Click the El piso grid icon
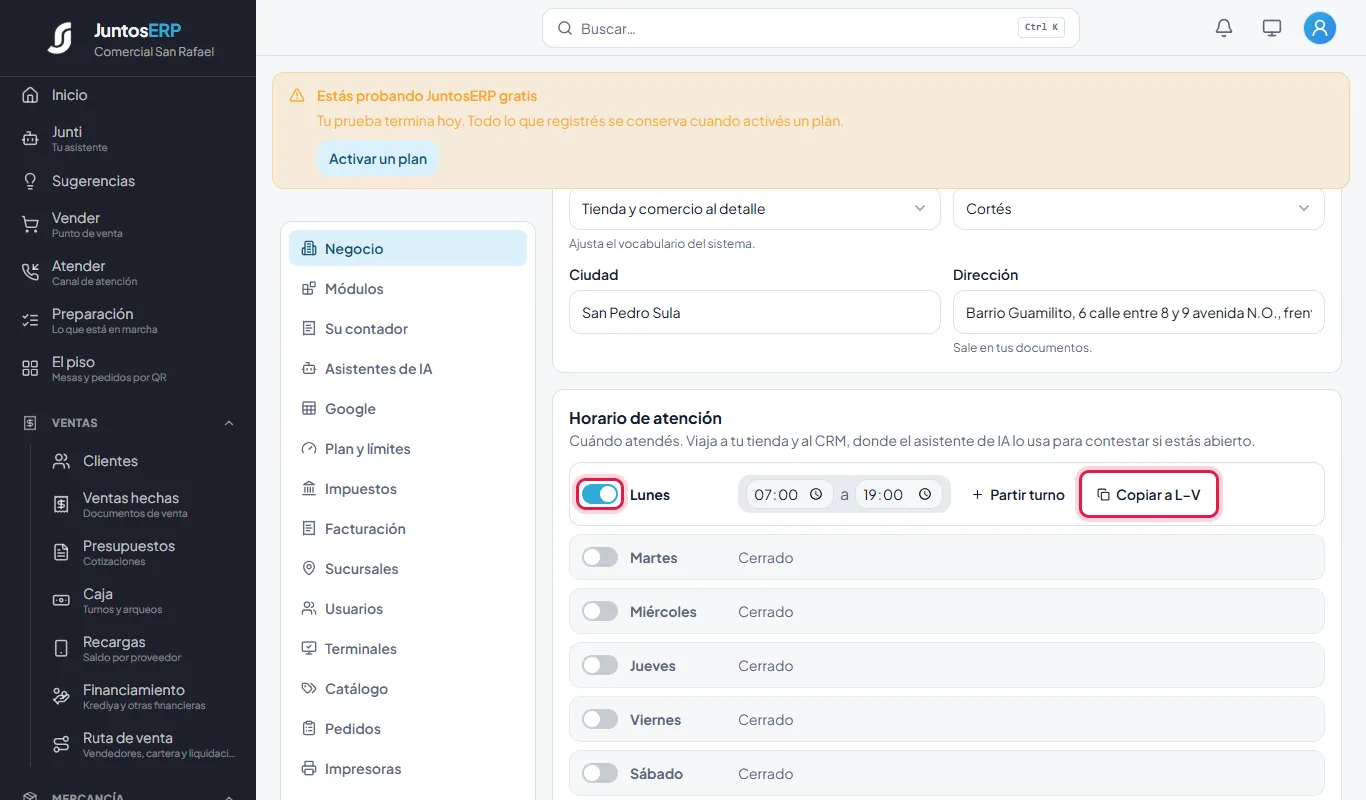The image size is (1366, 800). click(x=30, y=368)
